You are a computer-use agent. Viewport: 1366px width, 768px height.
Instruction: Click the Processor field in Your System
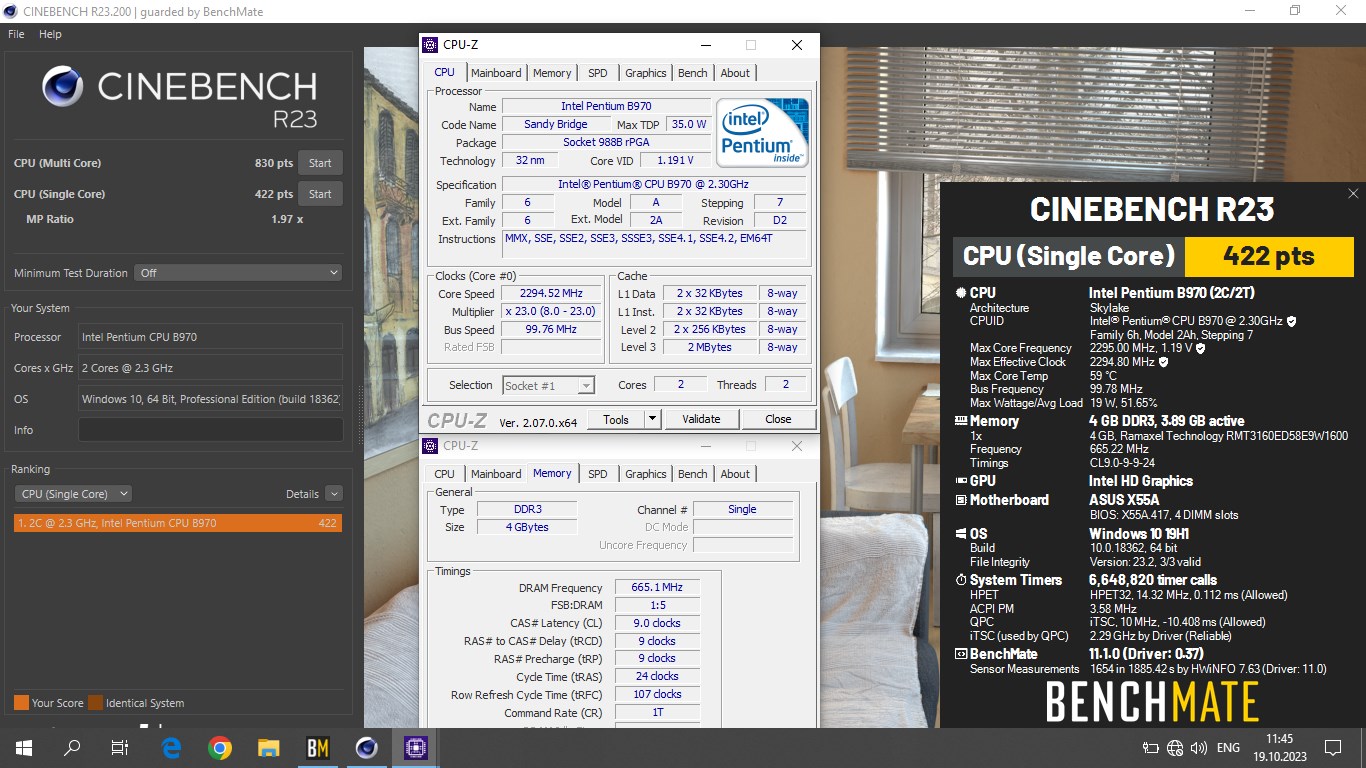(x=210, y=337)
